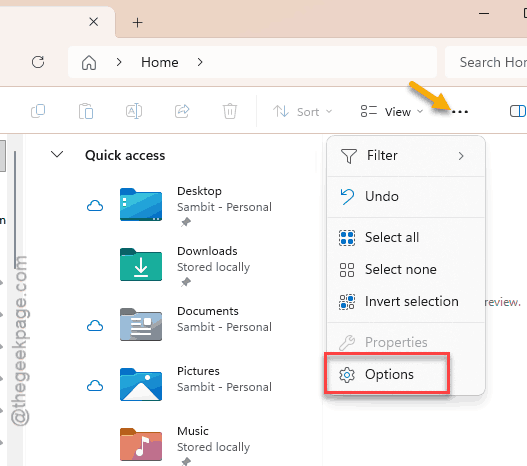This screenshot has width=527, height=466.
Task: Choose Invert selection from the menu
Action: pyautogui.click(x=406, y=301)
